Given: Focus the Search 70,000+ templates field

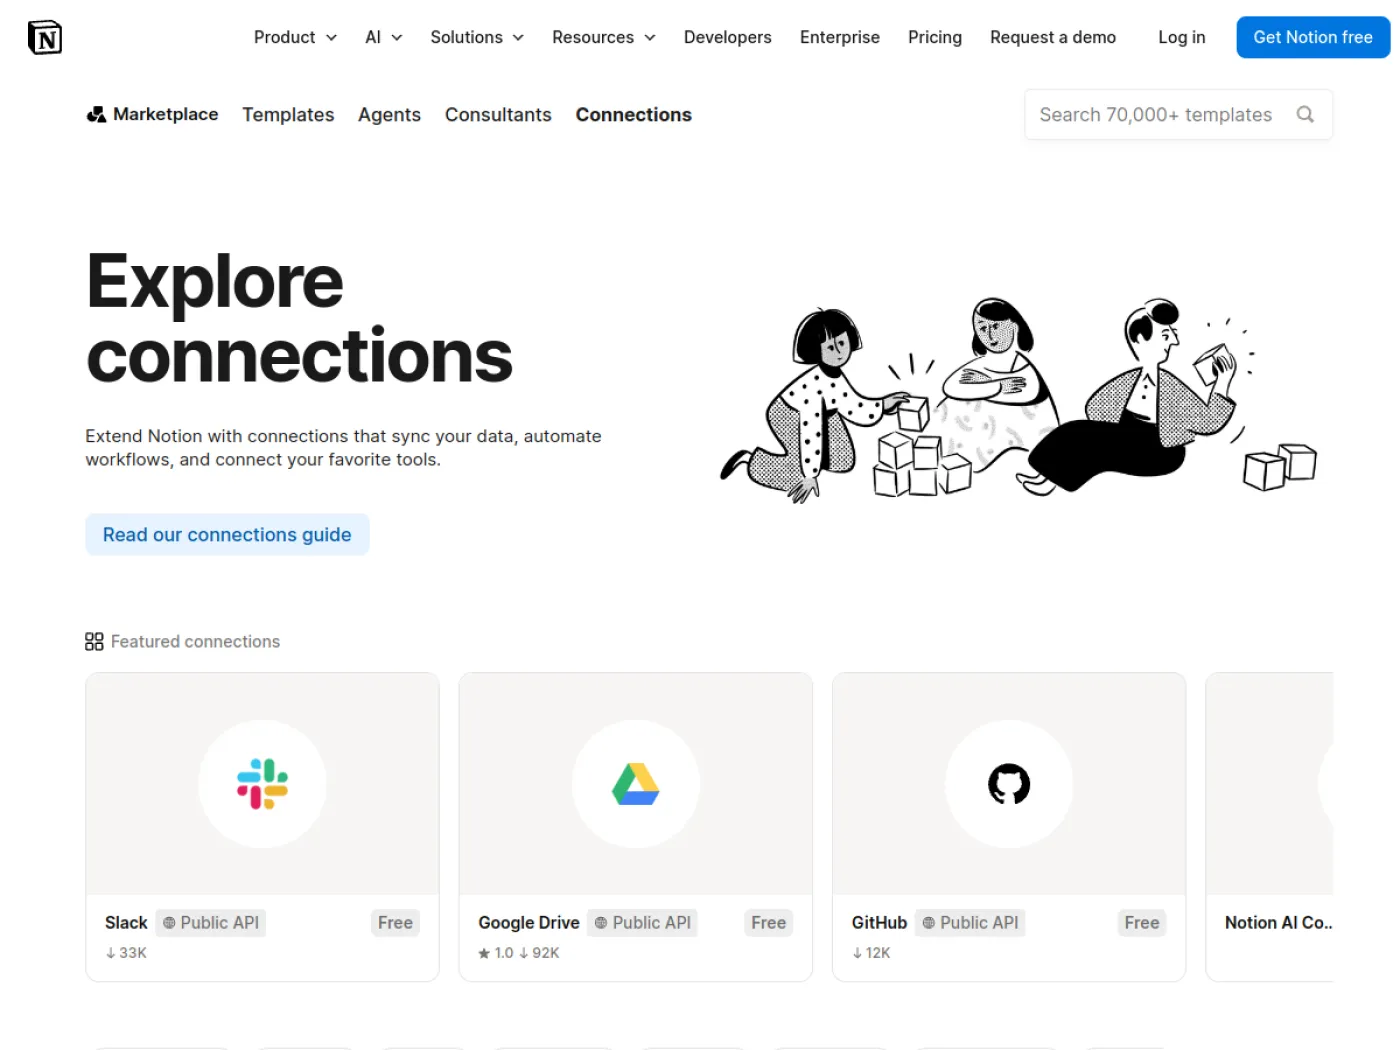Looking at the screenshot, I should pos(1178,115).
